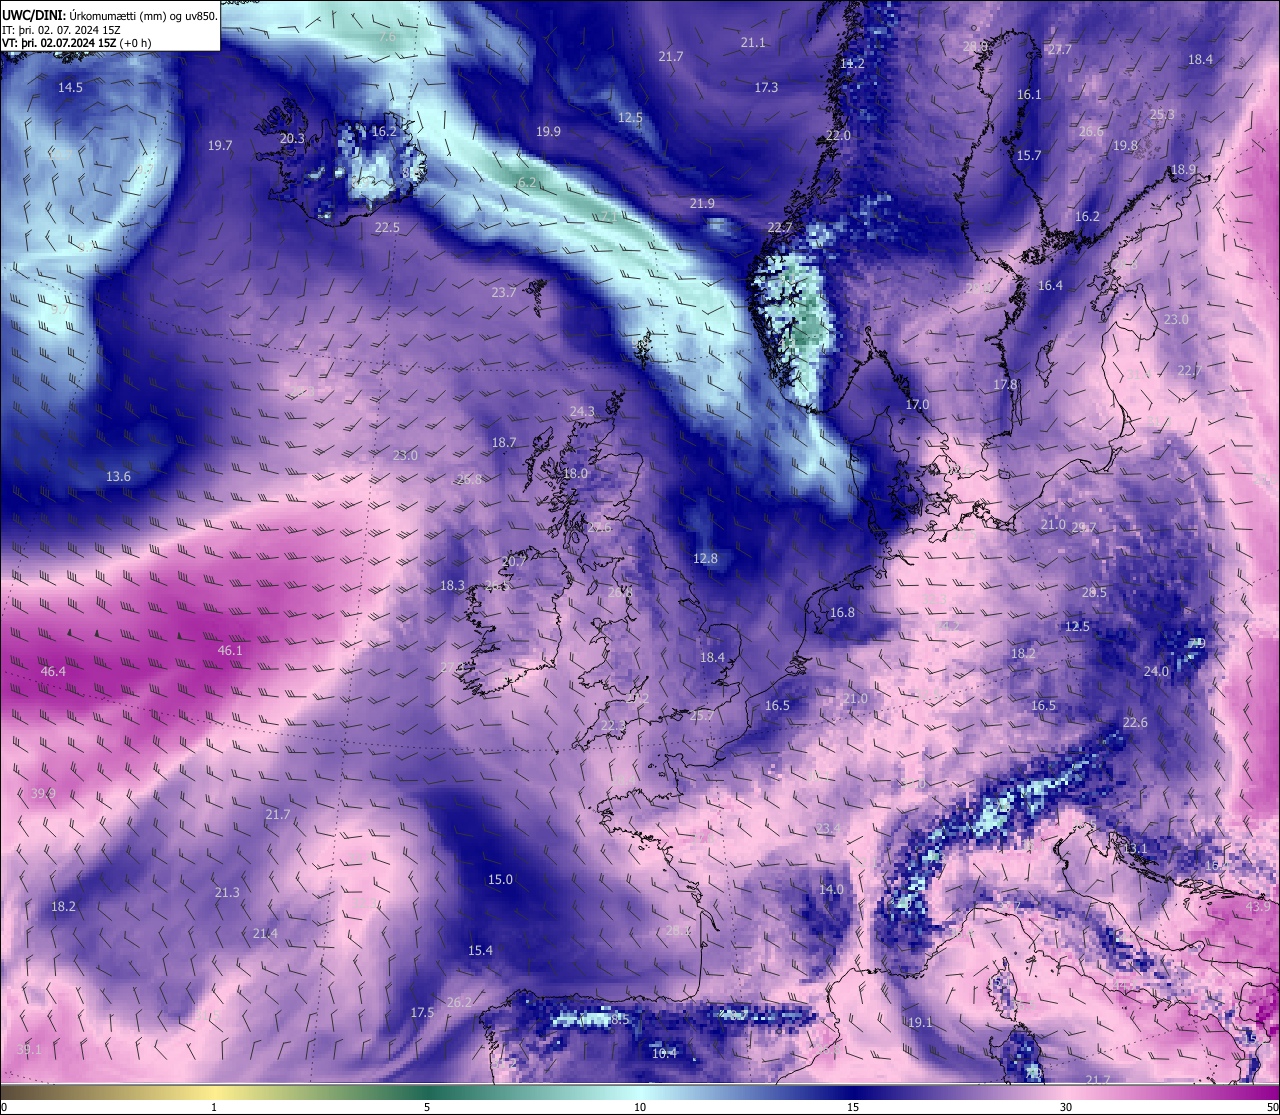Click the 19.7 value west of Iceland
Screen dimensions: 1280x1115
coord(220,145)
